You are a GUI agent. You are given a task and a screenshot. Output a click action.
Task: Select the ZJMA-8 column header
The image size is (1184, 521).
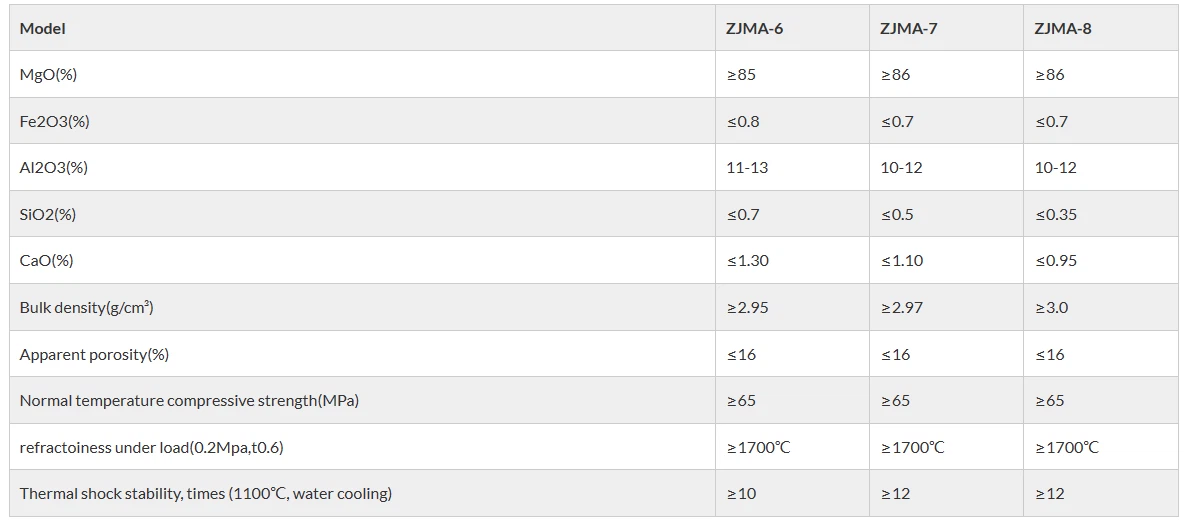(1063, 28)
